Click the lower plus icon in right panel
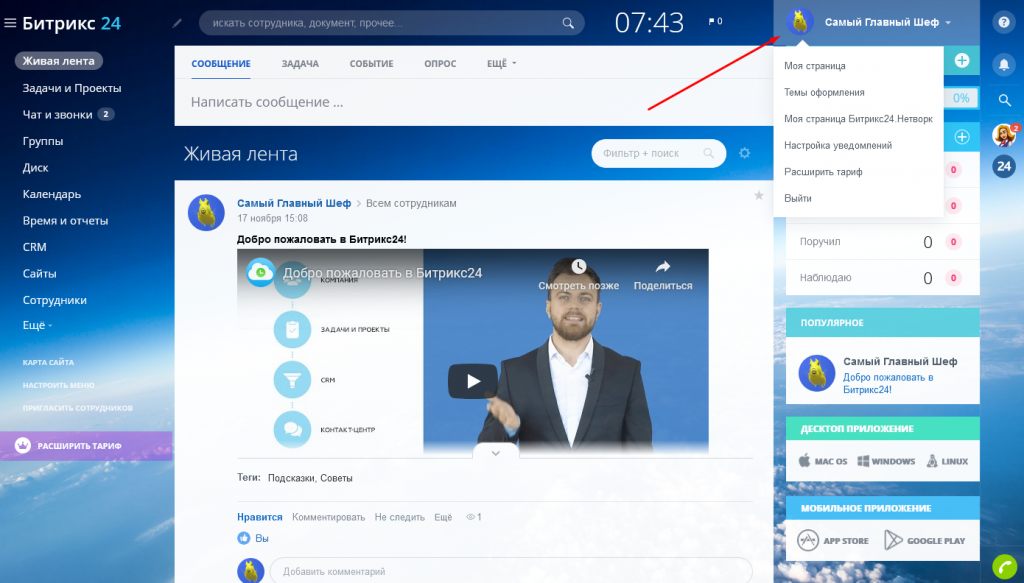 click(961, 137)
